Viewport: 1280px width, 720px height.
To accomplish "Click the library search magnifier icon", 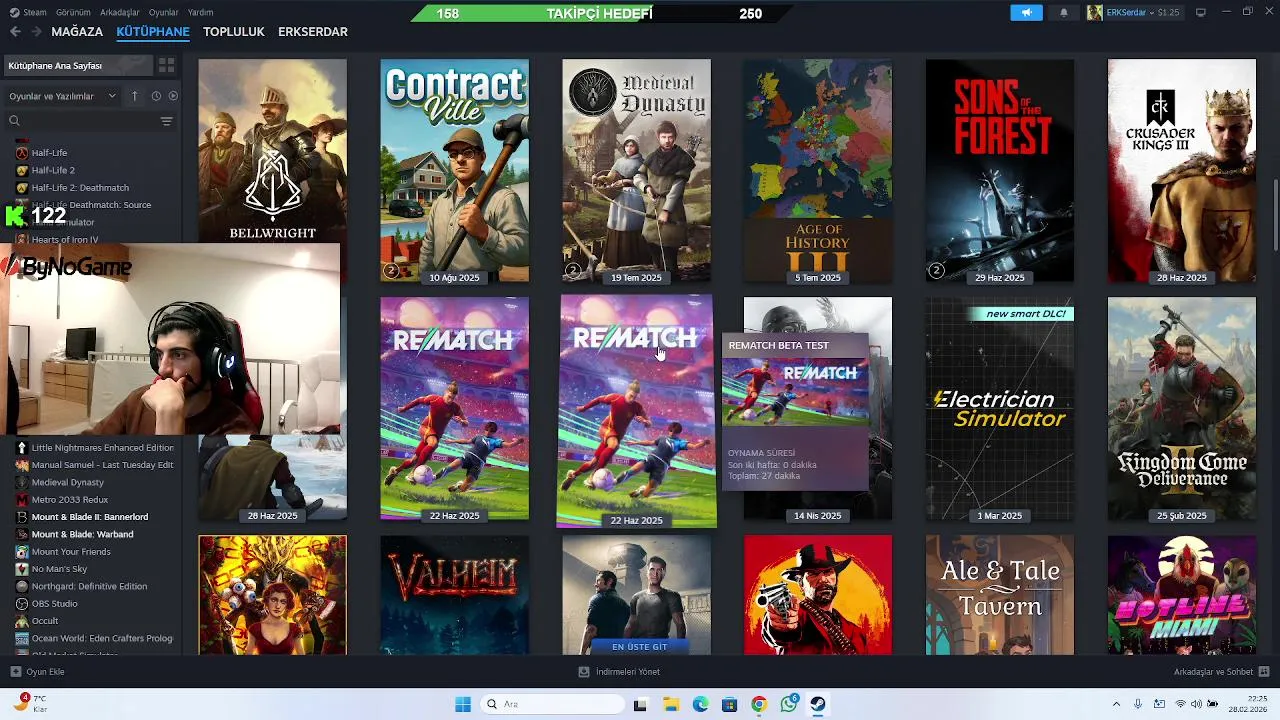I will [14, 121].
